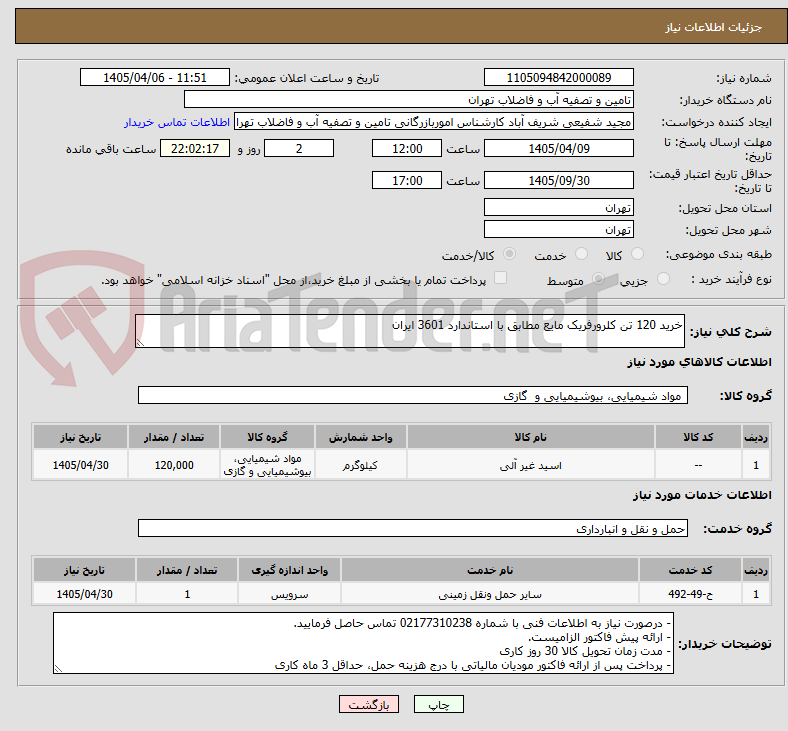Click the goods table گروه کالا header
This screenshot has width=788, height=731.
(267, 437)
